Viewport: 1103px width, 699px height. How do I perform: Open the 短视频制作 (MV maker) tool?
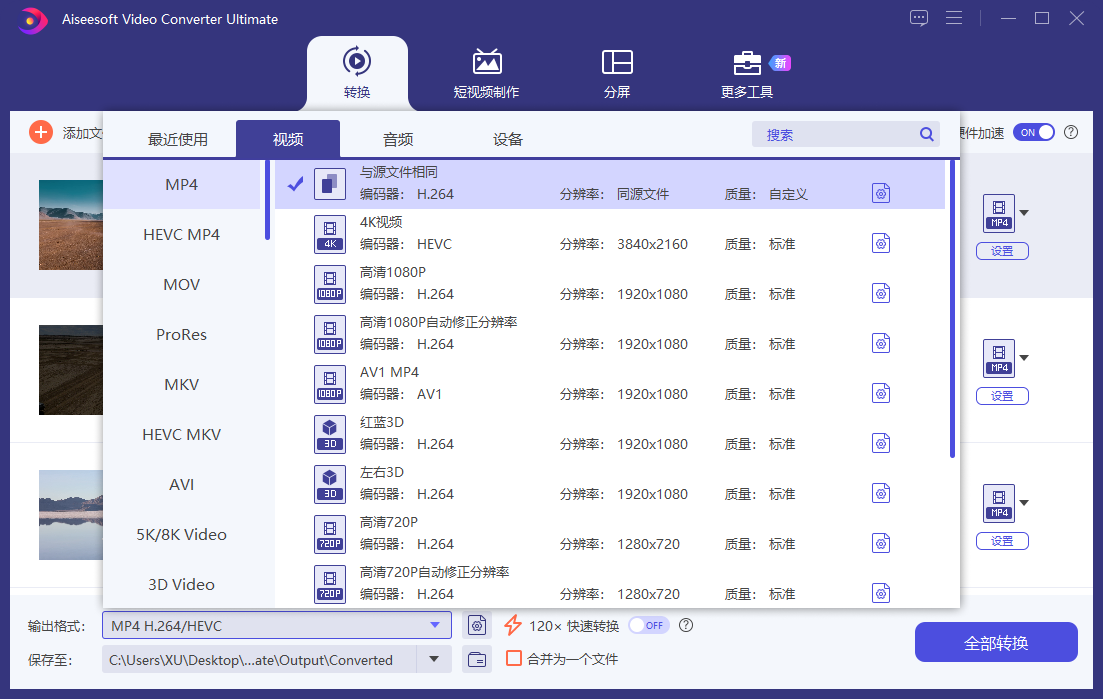[486, 74]
